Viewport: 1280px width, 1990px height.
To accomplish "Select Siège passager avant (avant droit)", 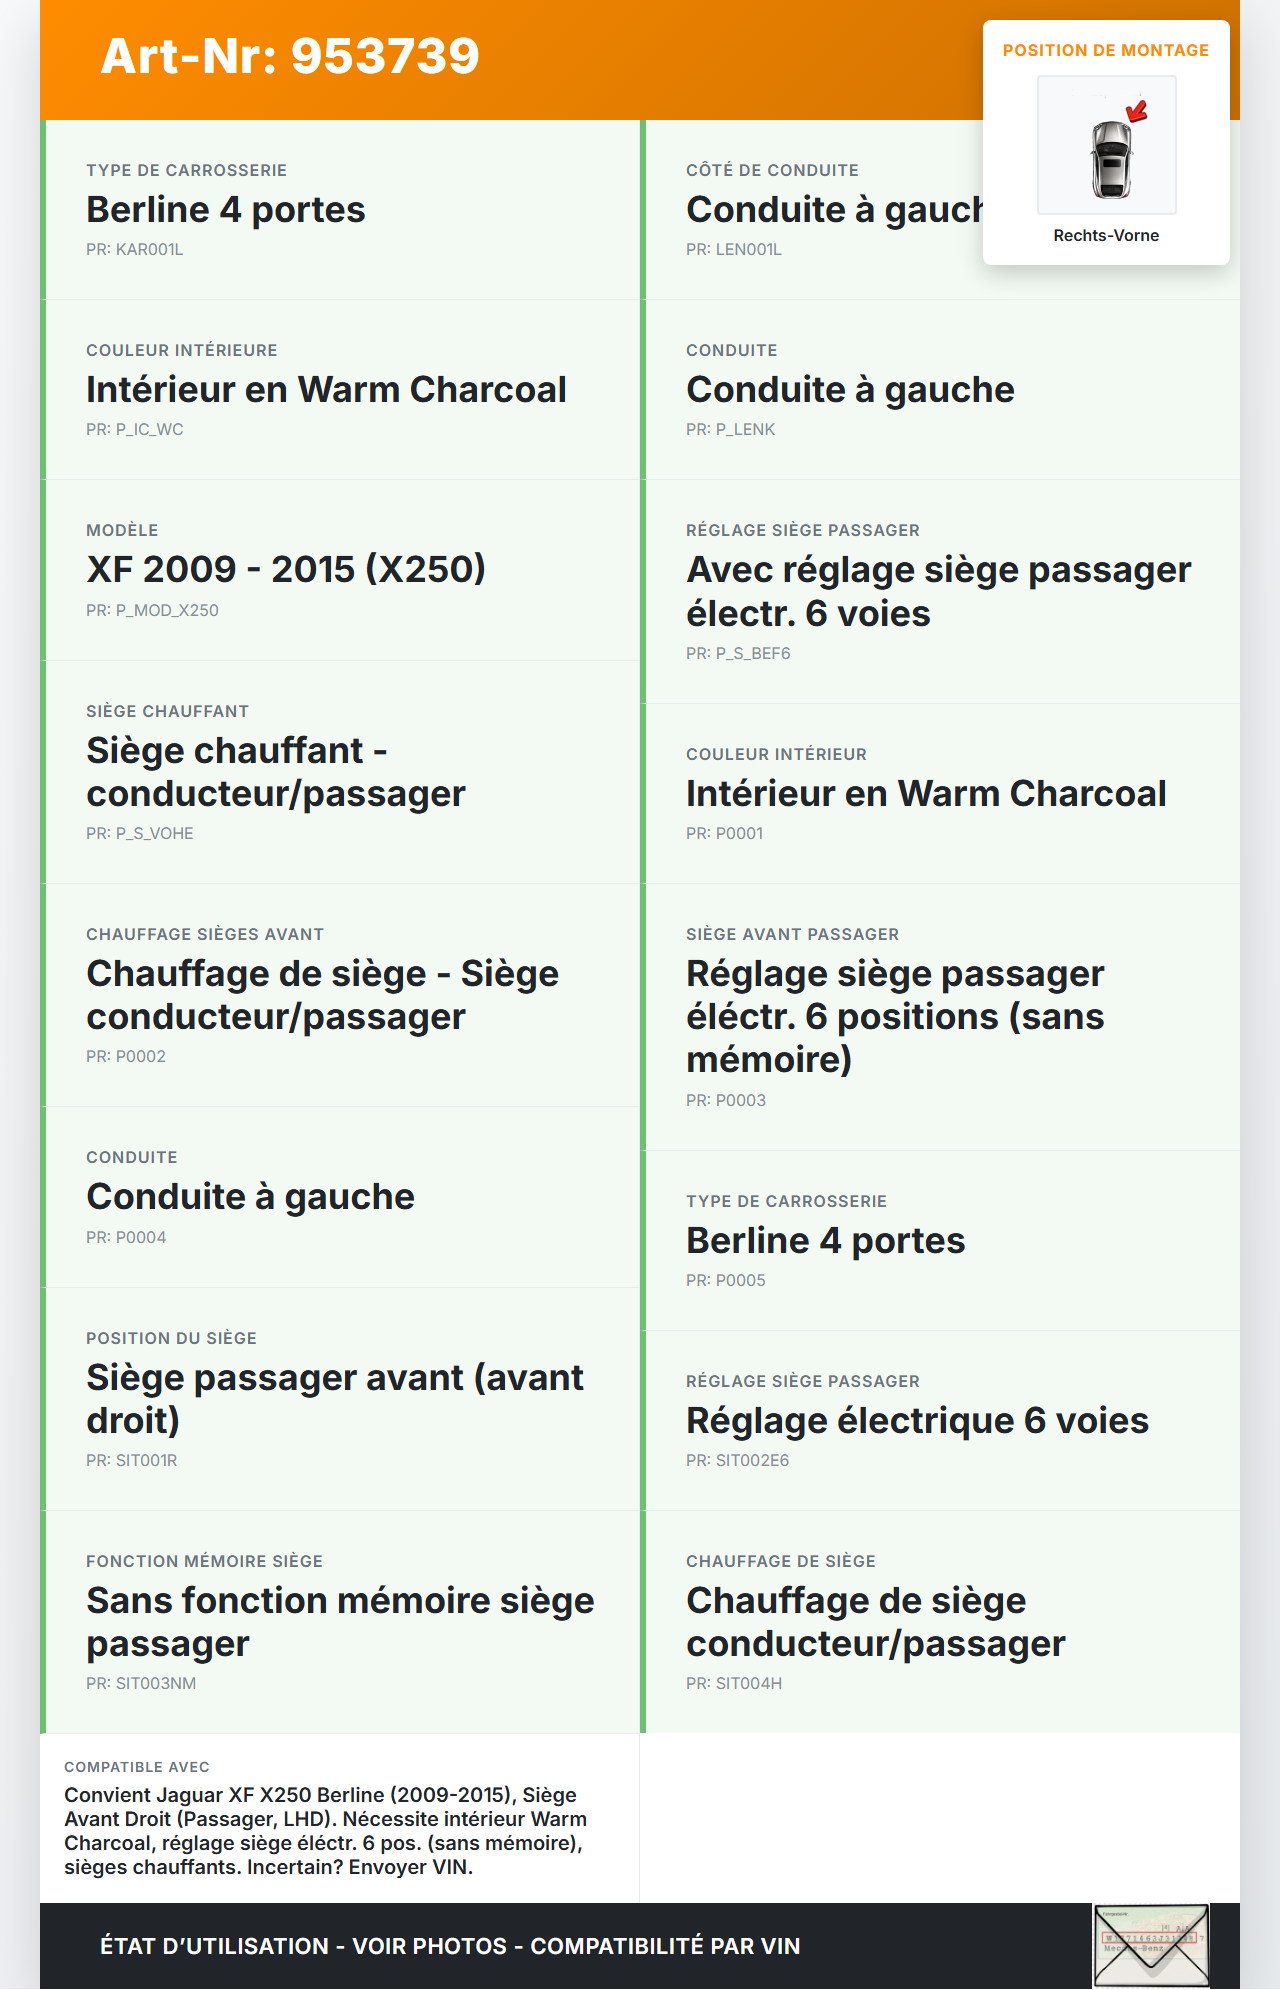I will click(x=335, y=1399).
